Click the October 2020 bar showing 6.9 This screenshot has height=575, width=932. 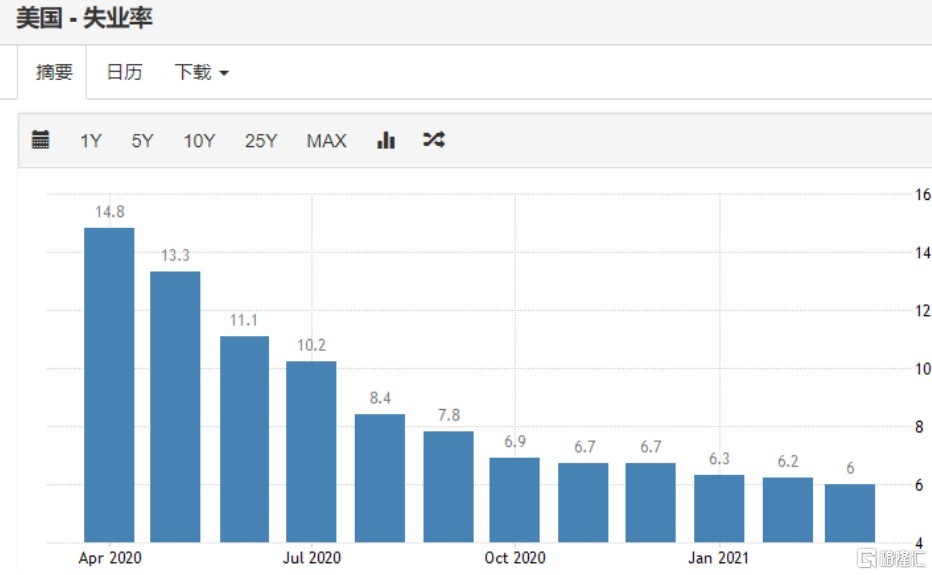pos(514,500)
